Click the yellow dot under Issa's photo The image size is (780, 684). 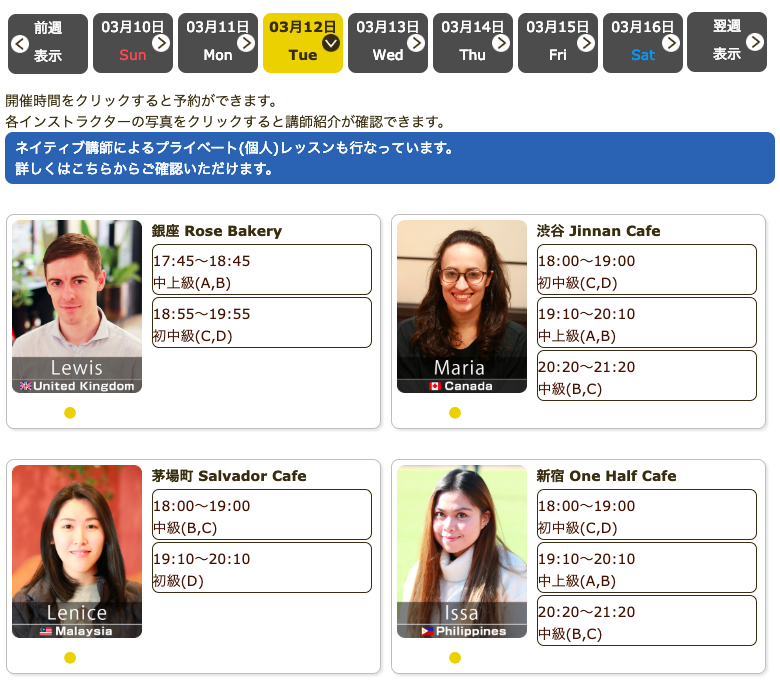point(455,658)
